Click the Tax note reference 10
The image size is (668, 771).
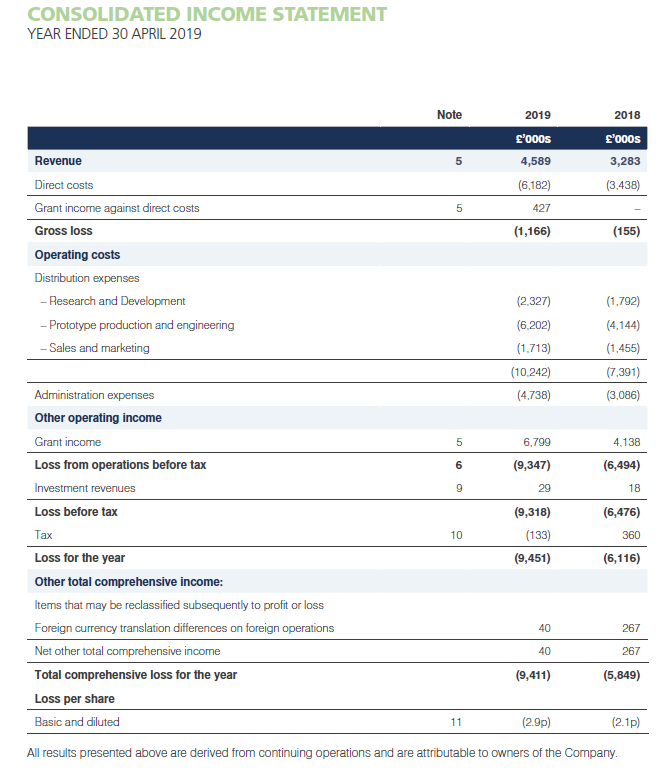tap(457, 535)
